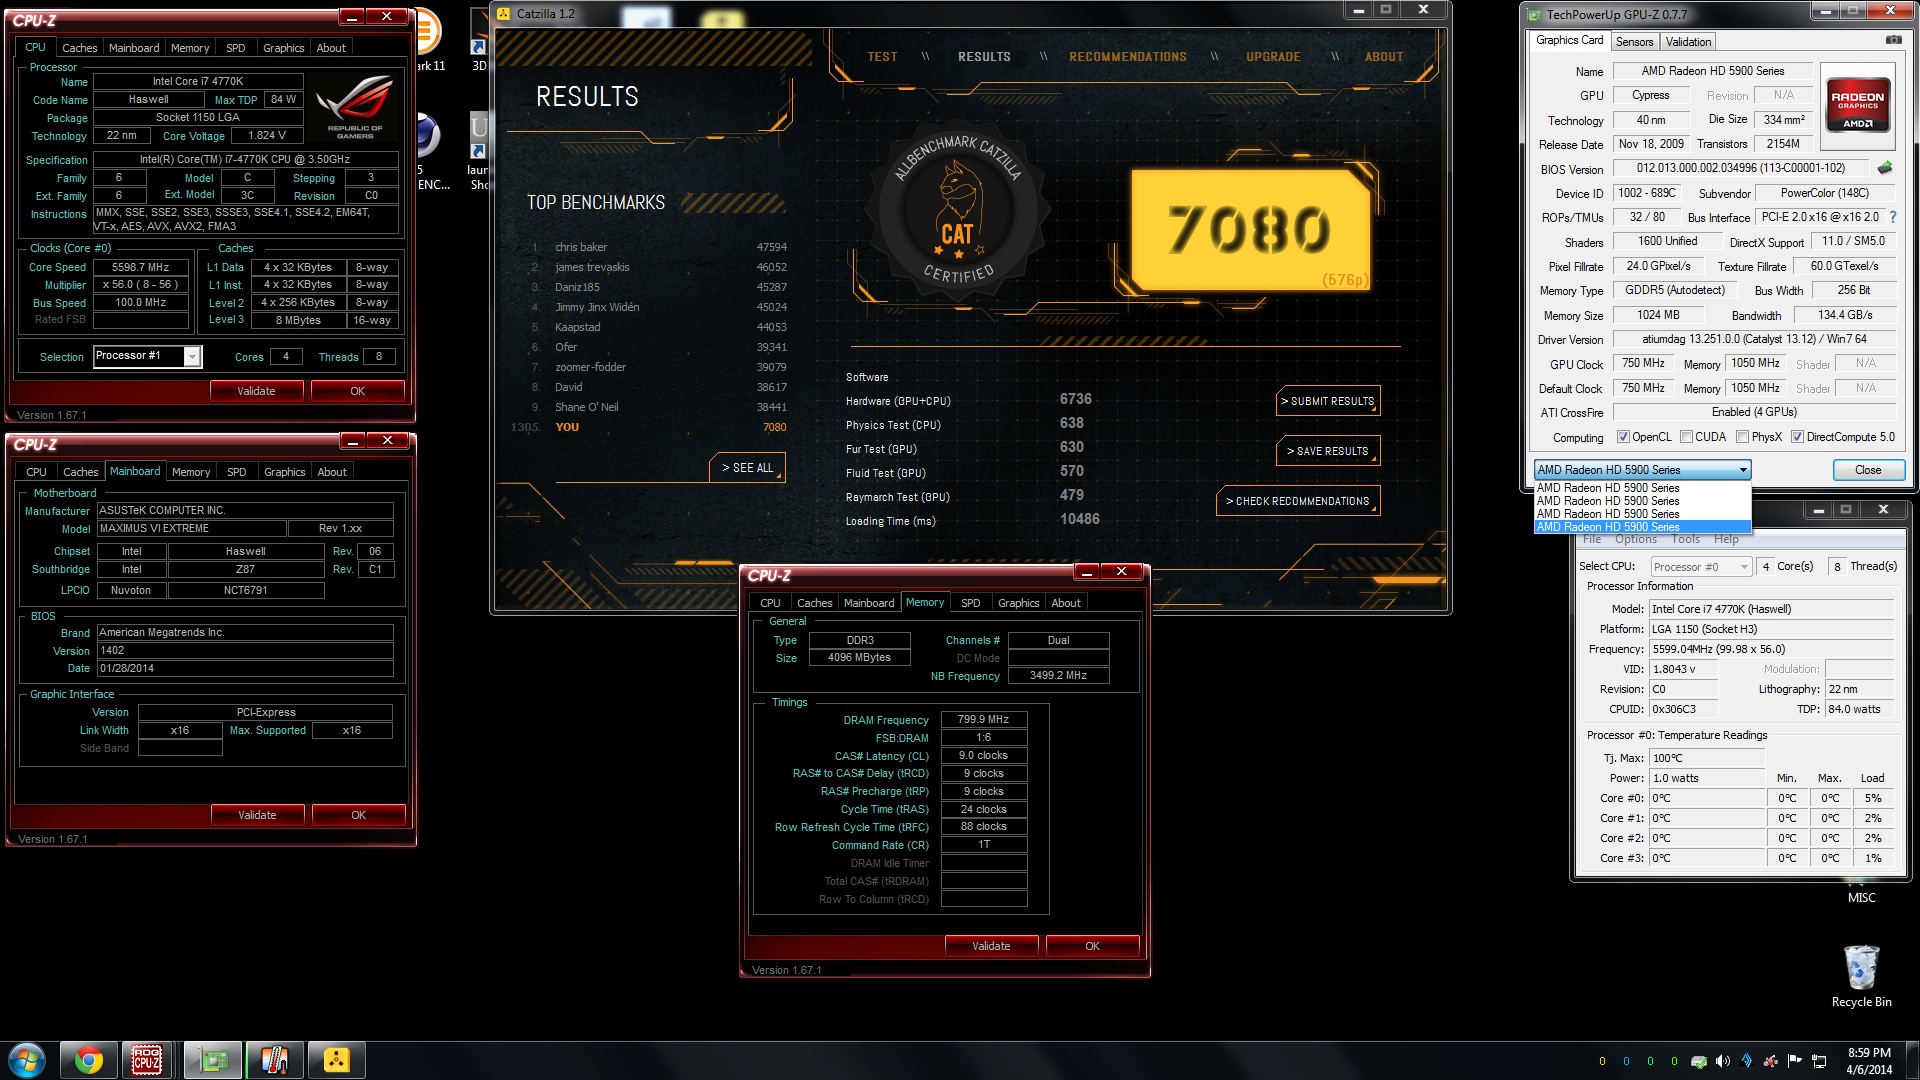Open Action Center flag tray icon
The image size is (1920, 1080).
click(1795, 1061)
